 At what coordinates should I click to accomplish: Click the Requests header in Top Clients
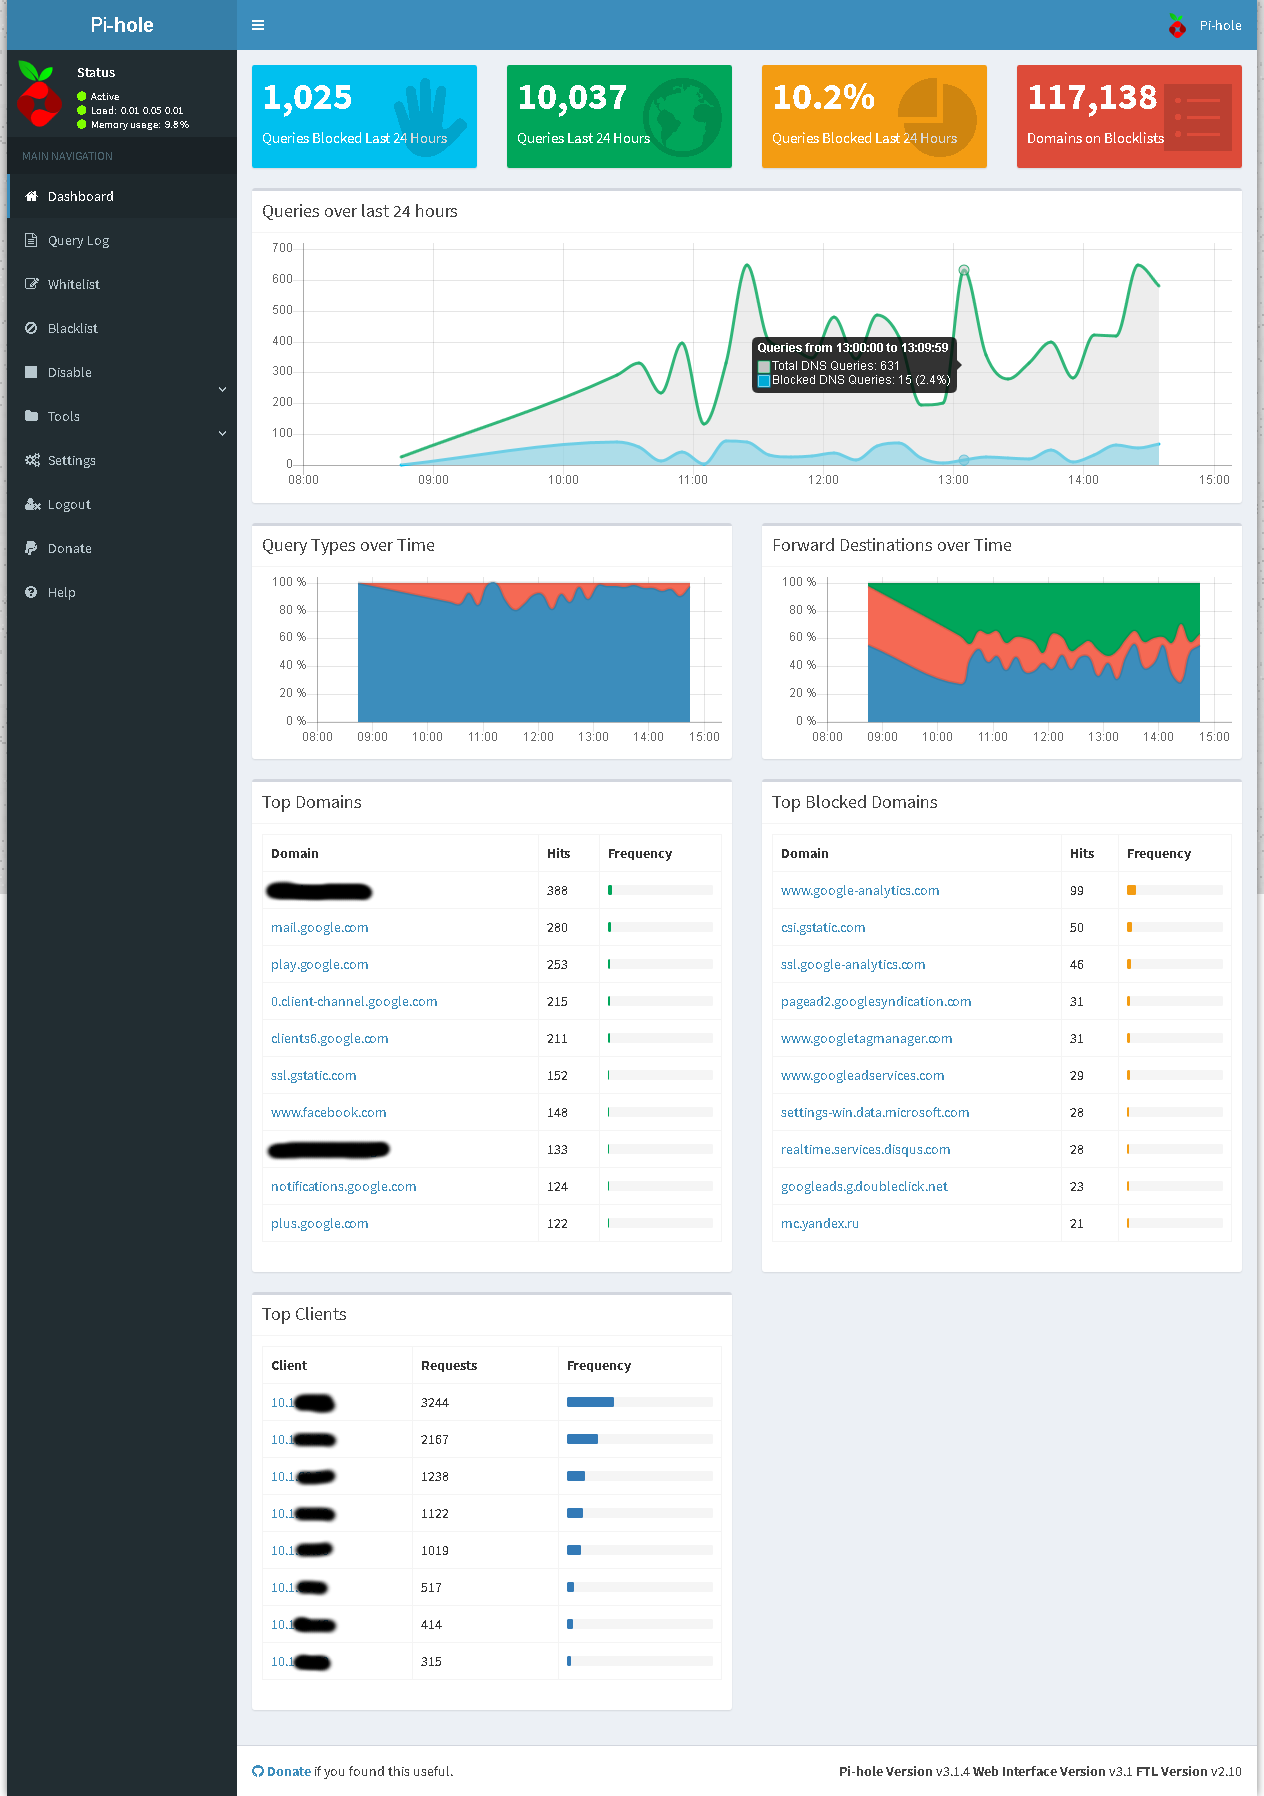pos(449,1365)
